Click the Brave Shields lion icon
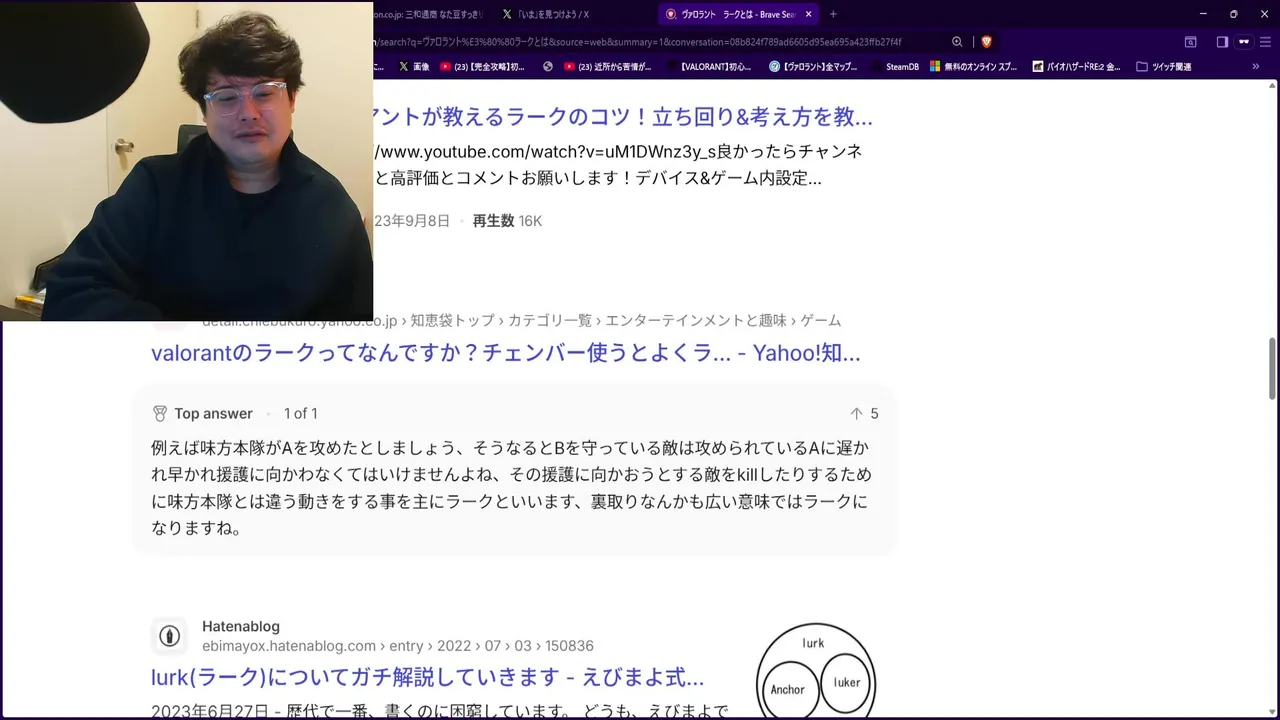Screen dimensions: 1280x720 (x=986, y=42)
